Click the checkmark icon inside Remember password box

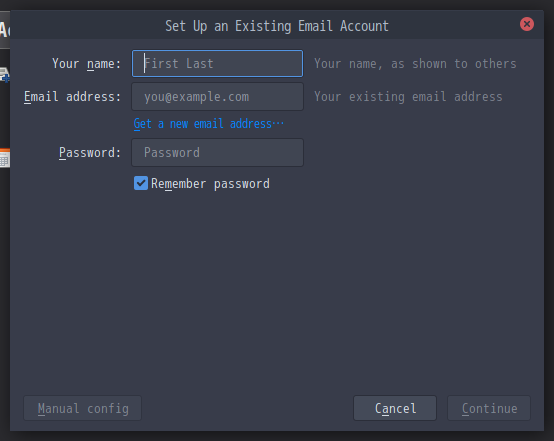coord(141,183)
